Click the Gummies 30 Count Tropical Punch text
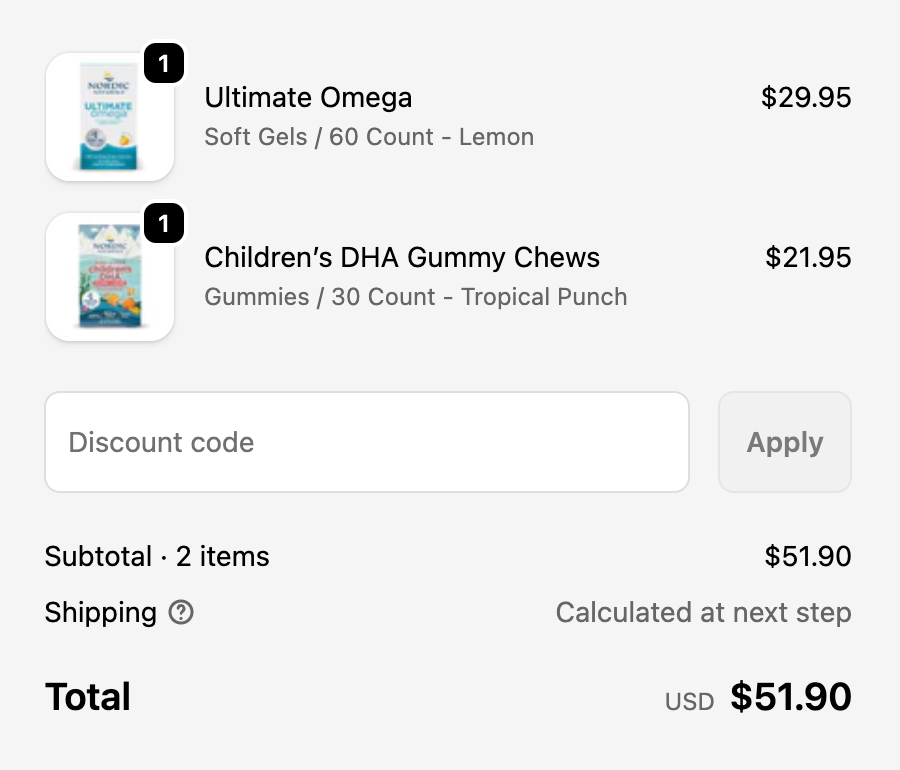Image resolution: width=900 pixels, height=770 pixels. [x=415, y=297]
